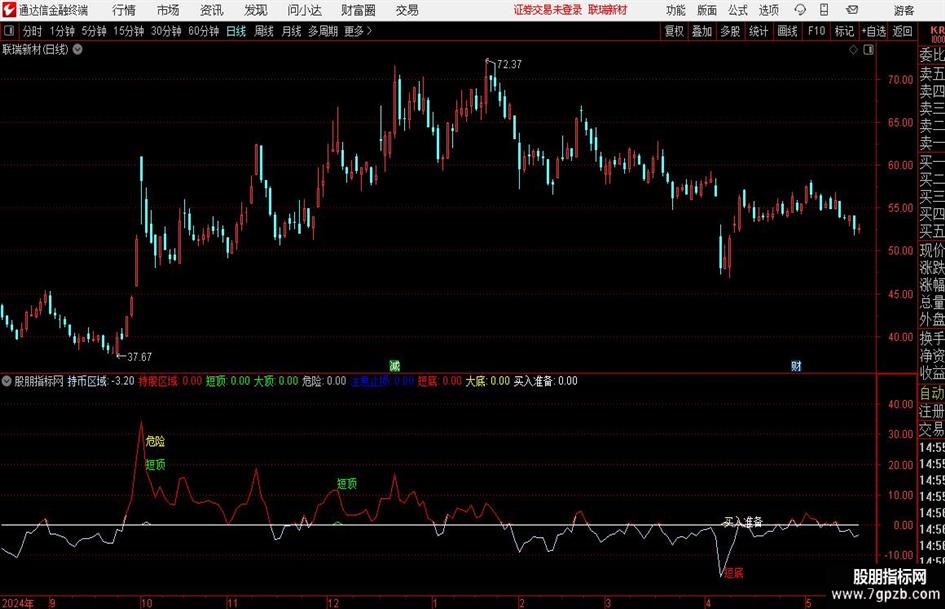Toggle the right info panel icon

[x=868, y=50]
